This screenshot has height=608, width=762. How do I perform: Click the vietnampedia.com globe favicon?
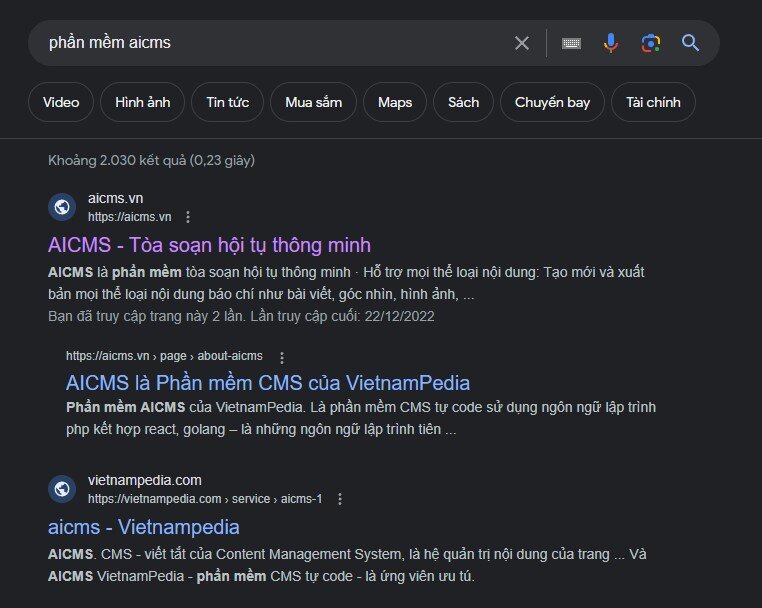62,489
